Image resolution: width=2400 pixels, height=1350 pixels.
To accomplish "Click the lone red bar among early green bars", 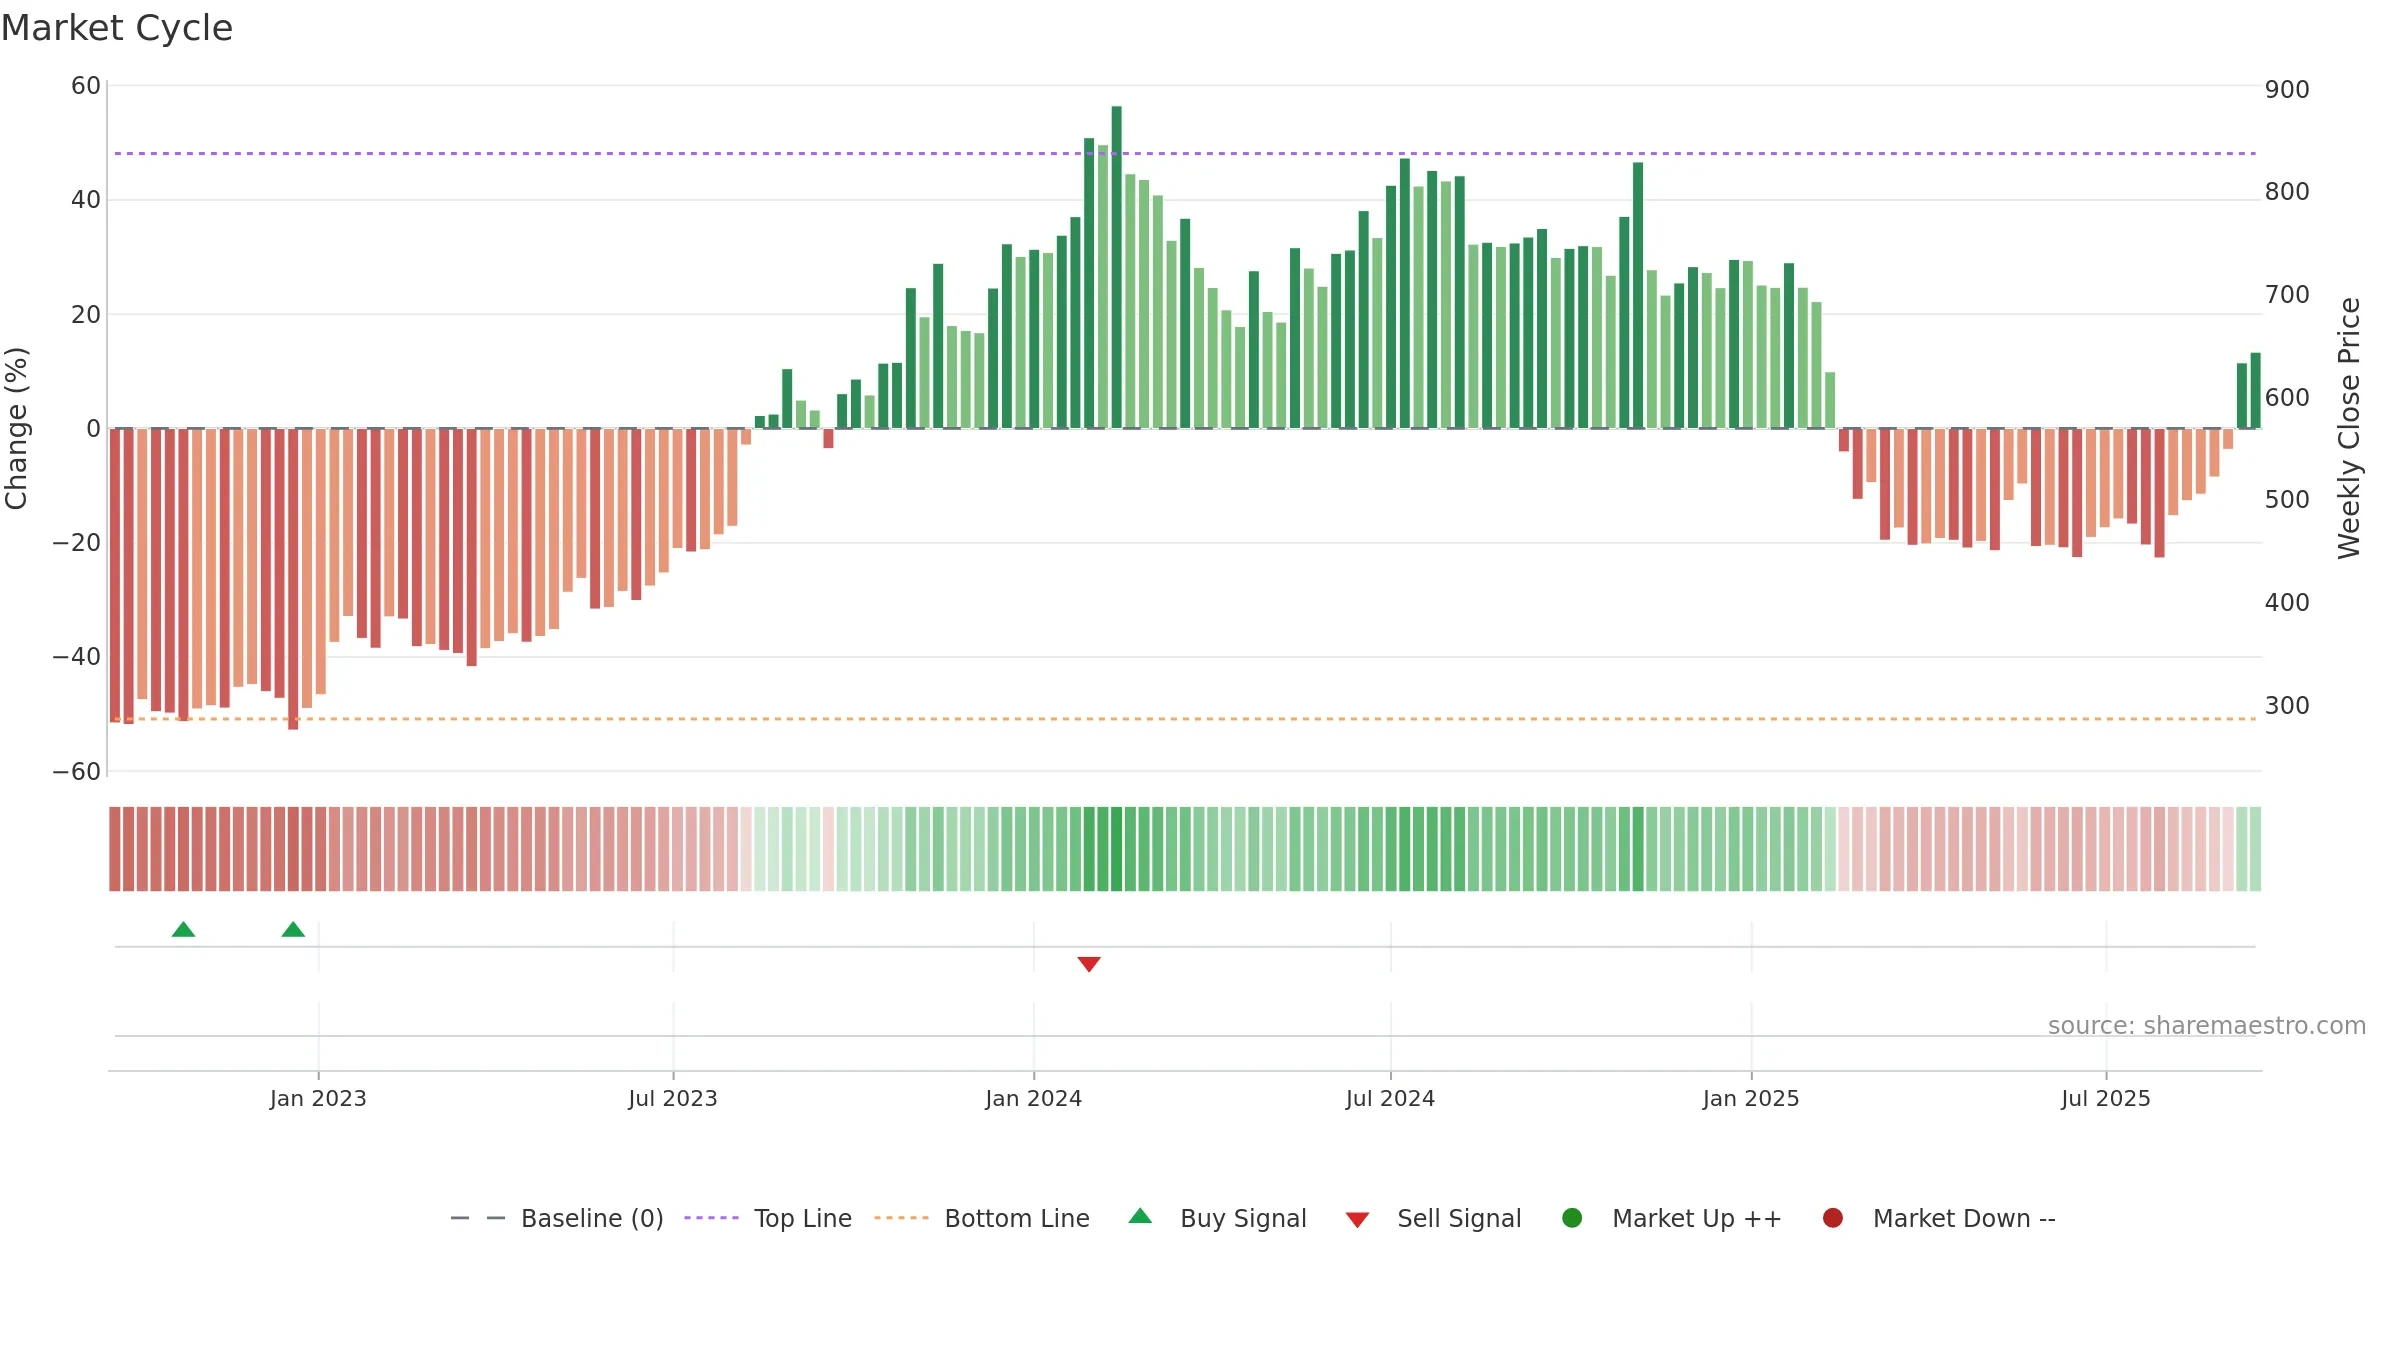I will [828, 438].
